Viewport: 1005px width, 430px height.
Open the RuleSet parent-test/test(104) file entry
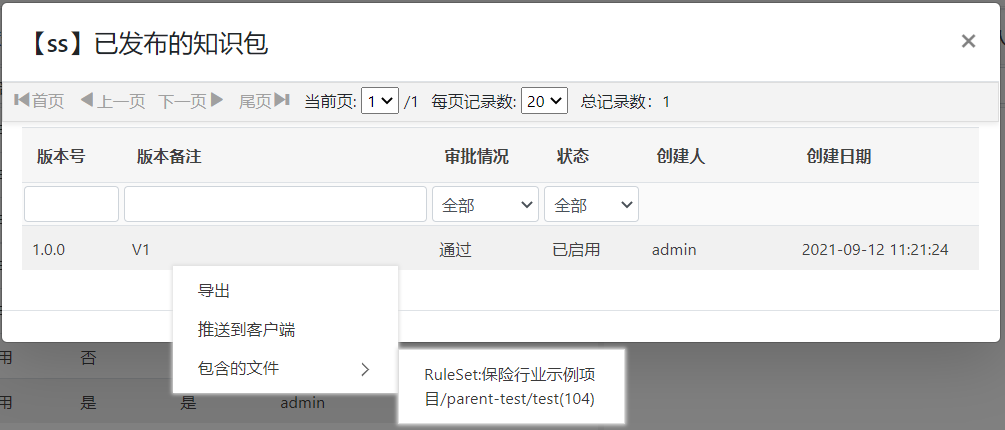510,388
